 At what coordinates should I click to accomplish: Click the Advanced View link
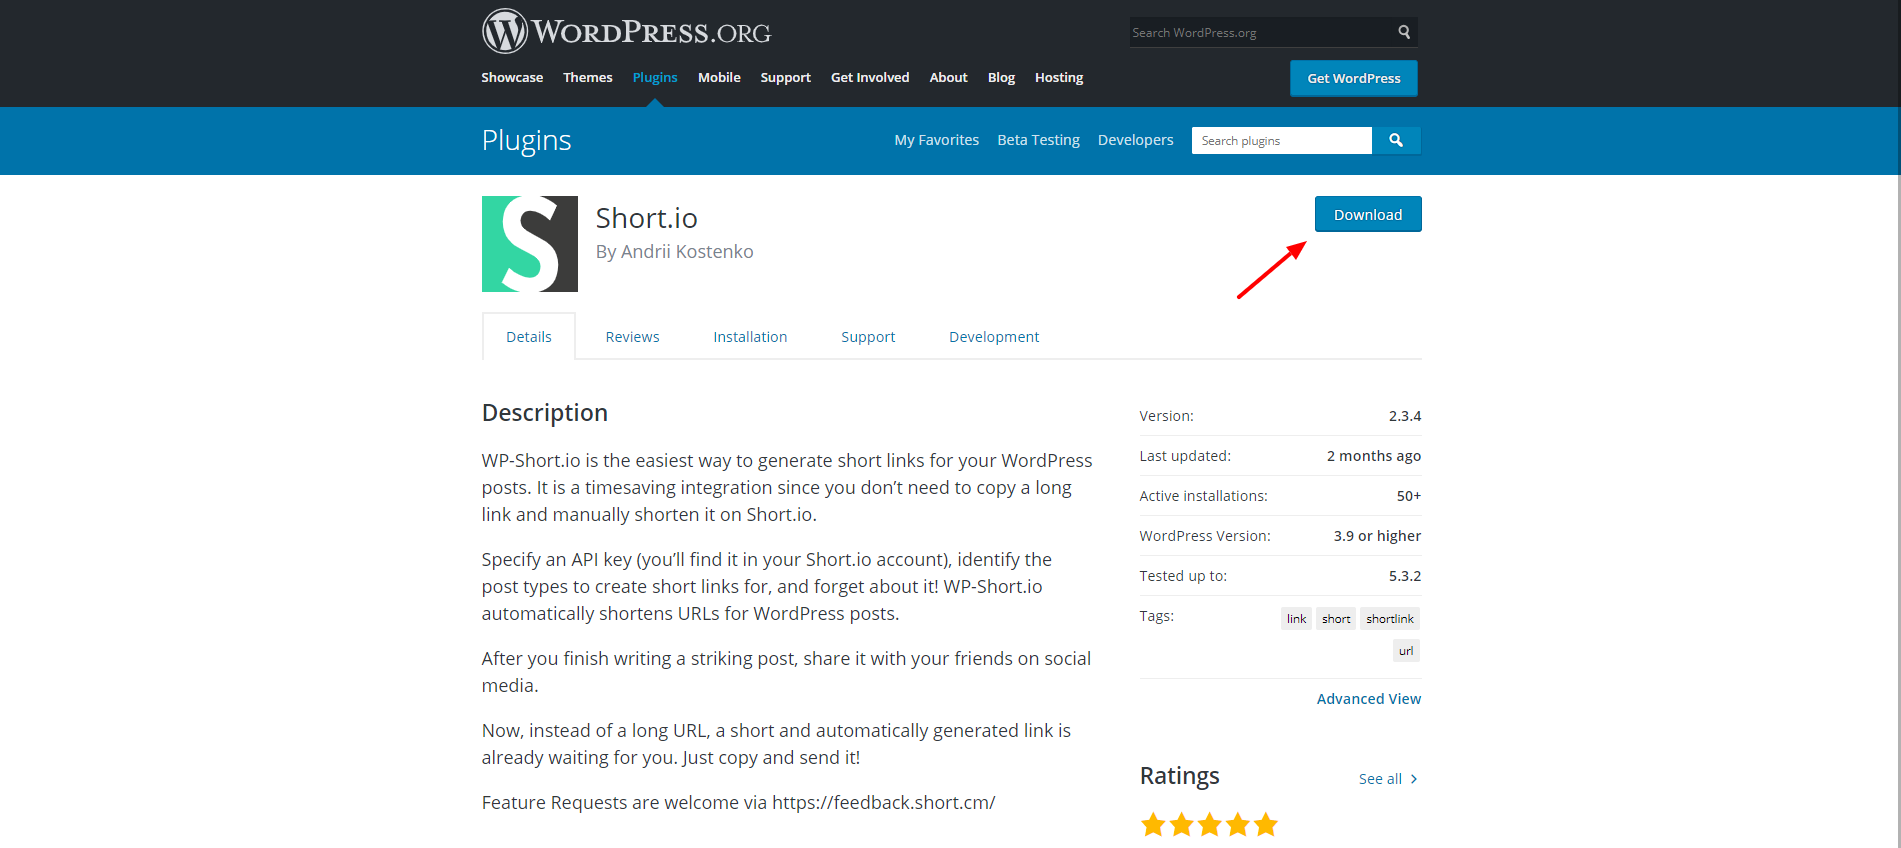tap(1368, 699)
